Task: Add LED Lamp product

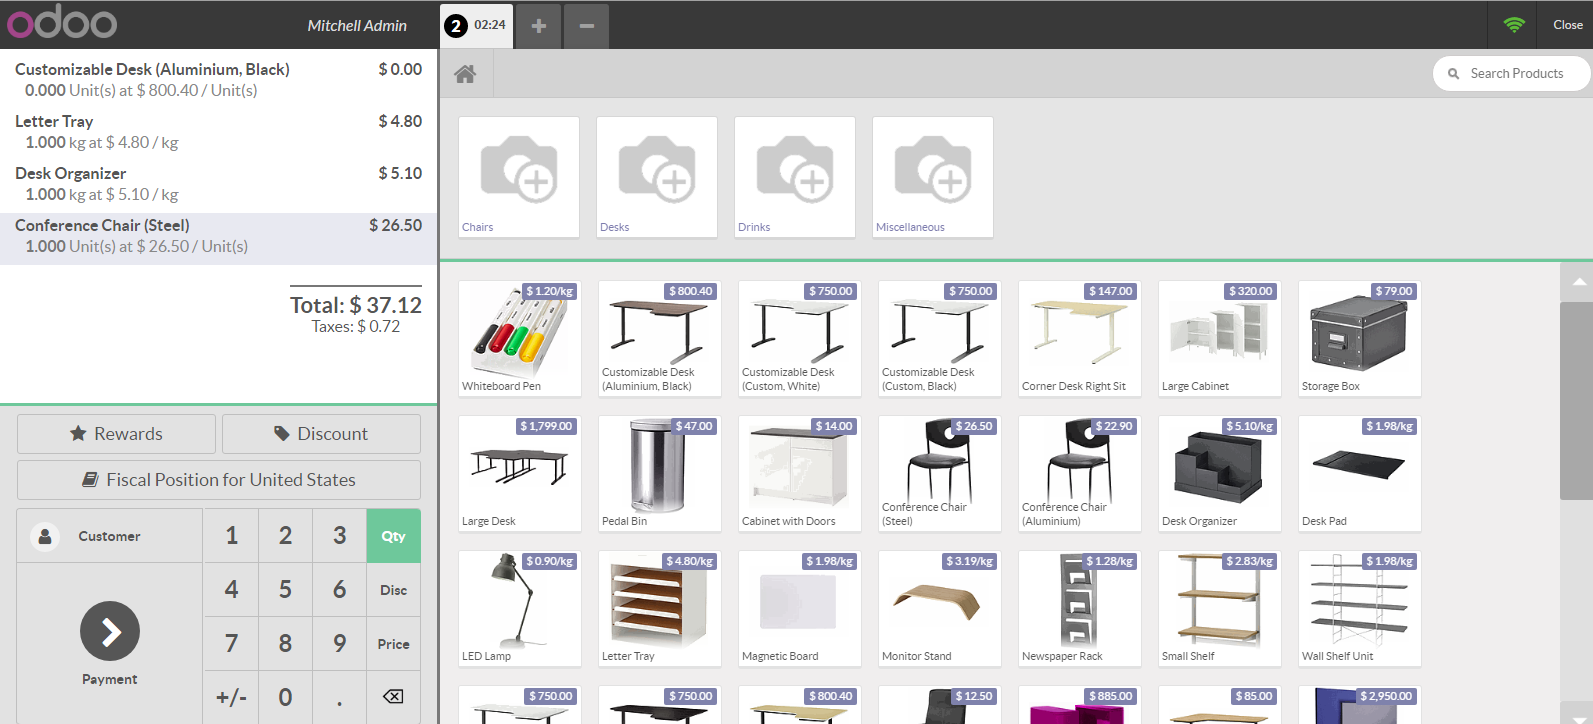Action: (519, 608)
